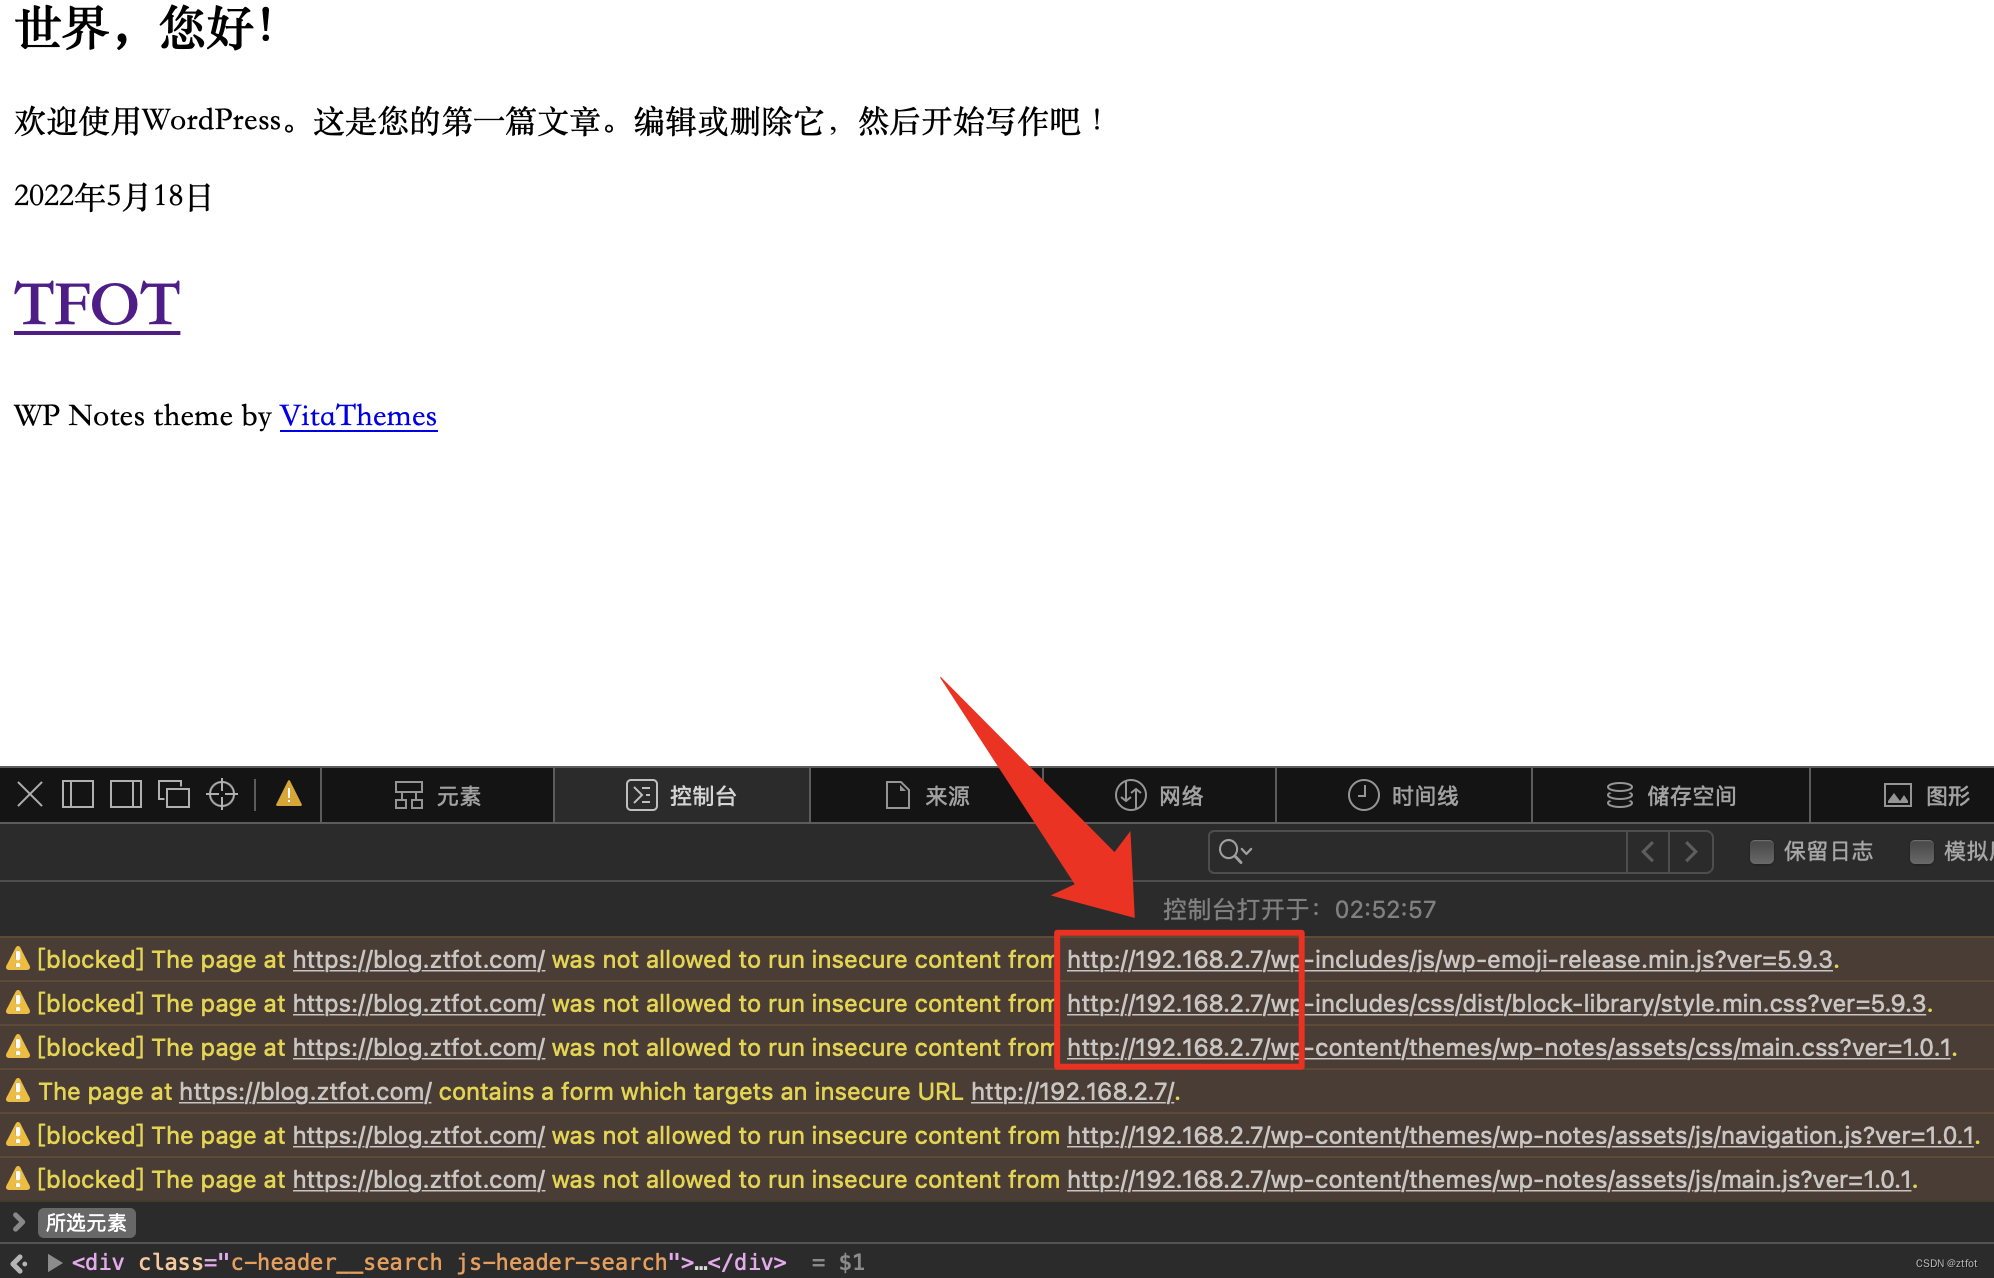Toggle the 模拟 checkbox at the right edge
This screenshot has width=1994, height=1278.
point(1922,852)
